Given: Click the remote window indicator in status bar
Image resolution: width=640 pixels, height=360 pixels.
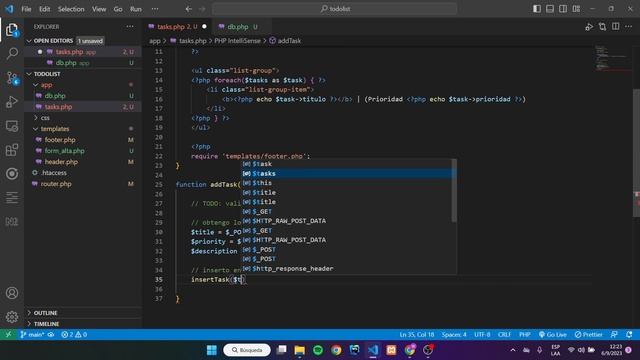Looking at the screenshot, I should (x=8, y=334).
